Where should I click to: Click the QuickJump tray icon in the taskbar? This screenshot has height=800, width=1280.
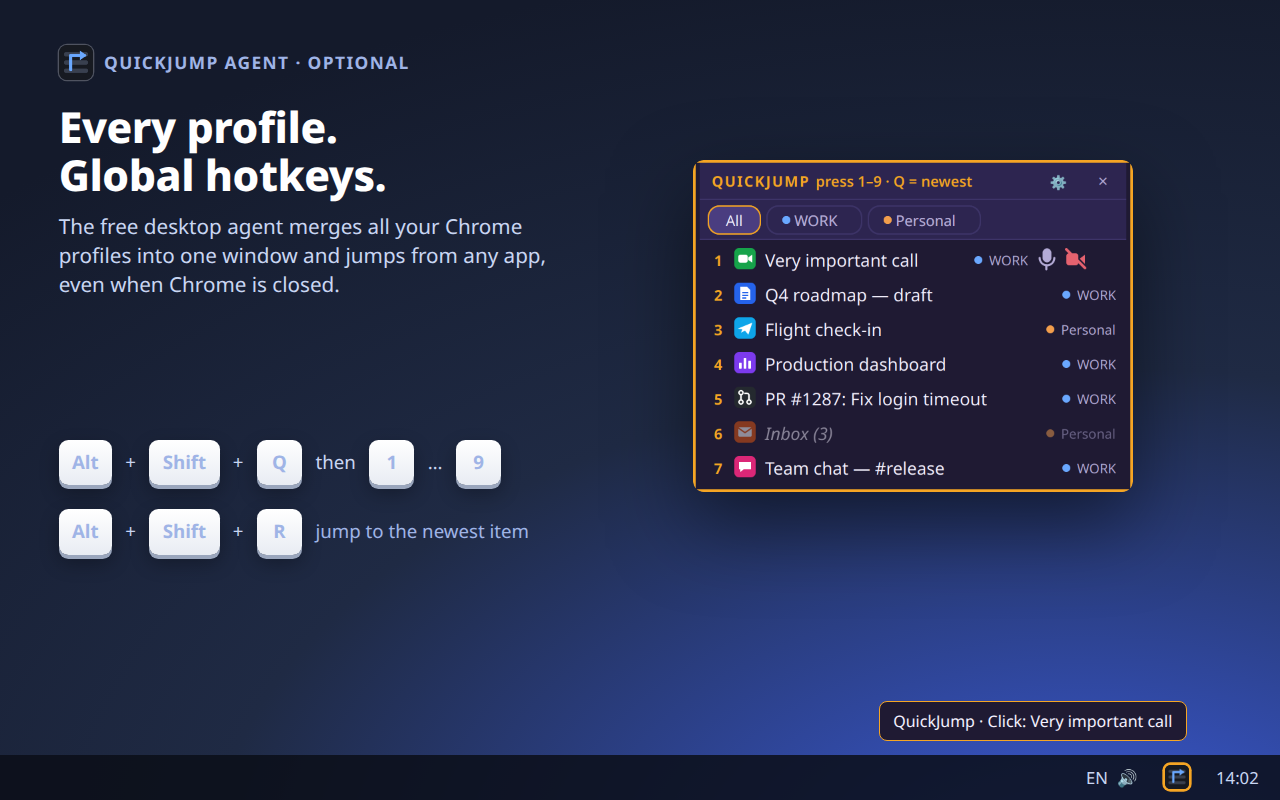coord(1177,777)
